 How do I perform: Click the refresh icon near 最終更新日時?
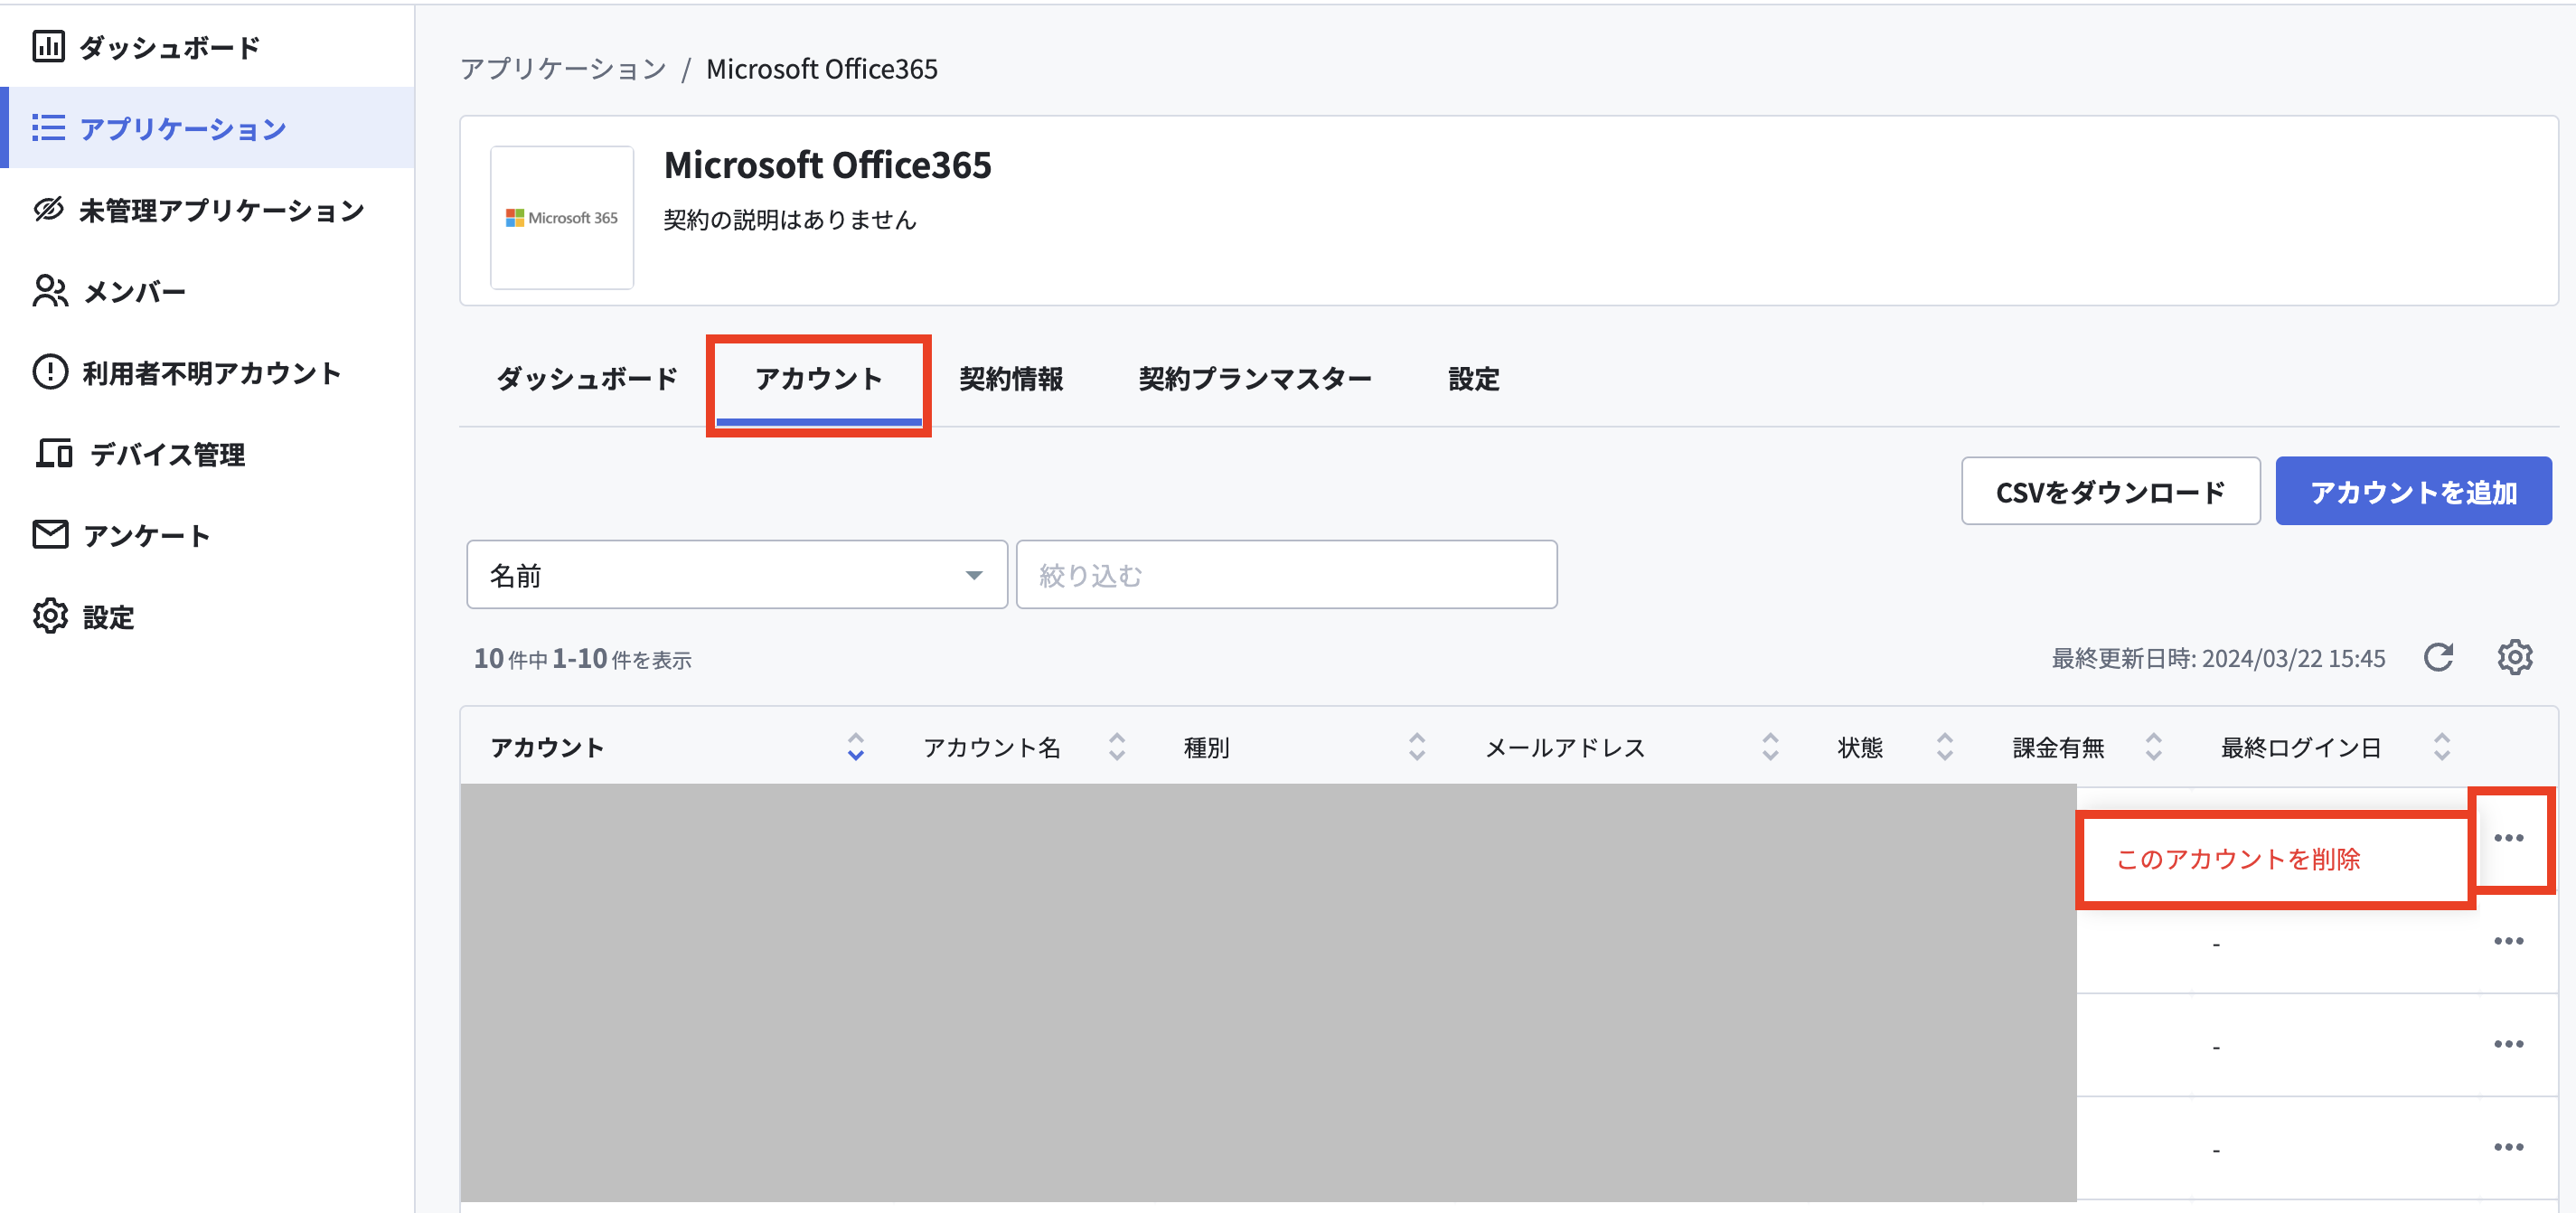pos(2438,658)
